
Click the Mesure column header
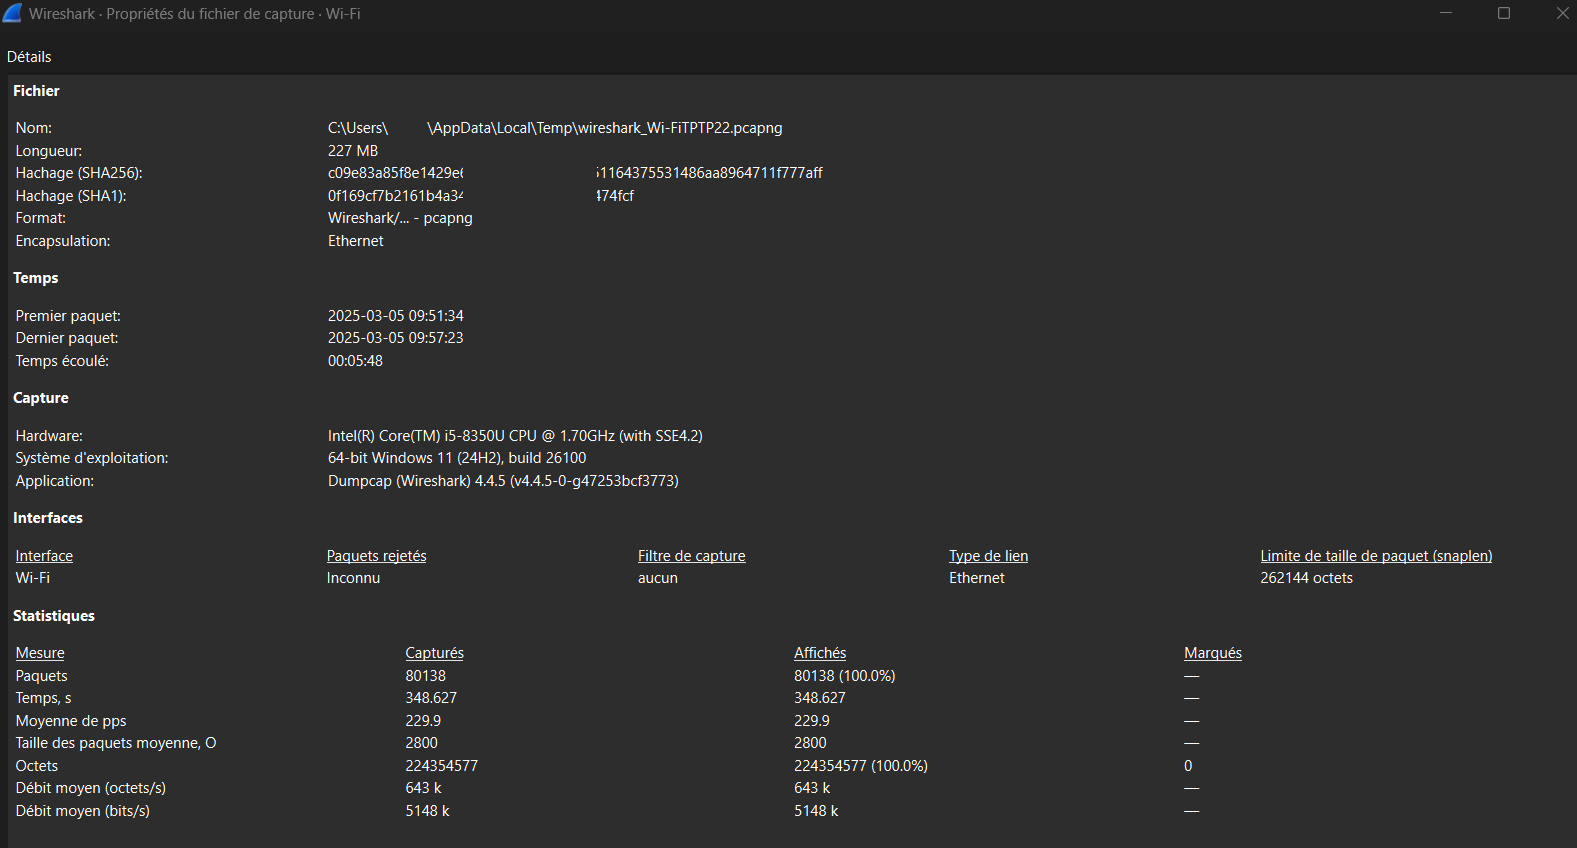click(x=40, y=653)
